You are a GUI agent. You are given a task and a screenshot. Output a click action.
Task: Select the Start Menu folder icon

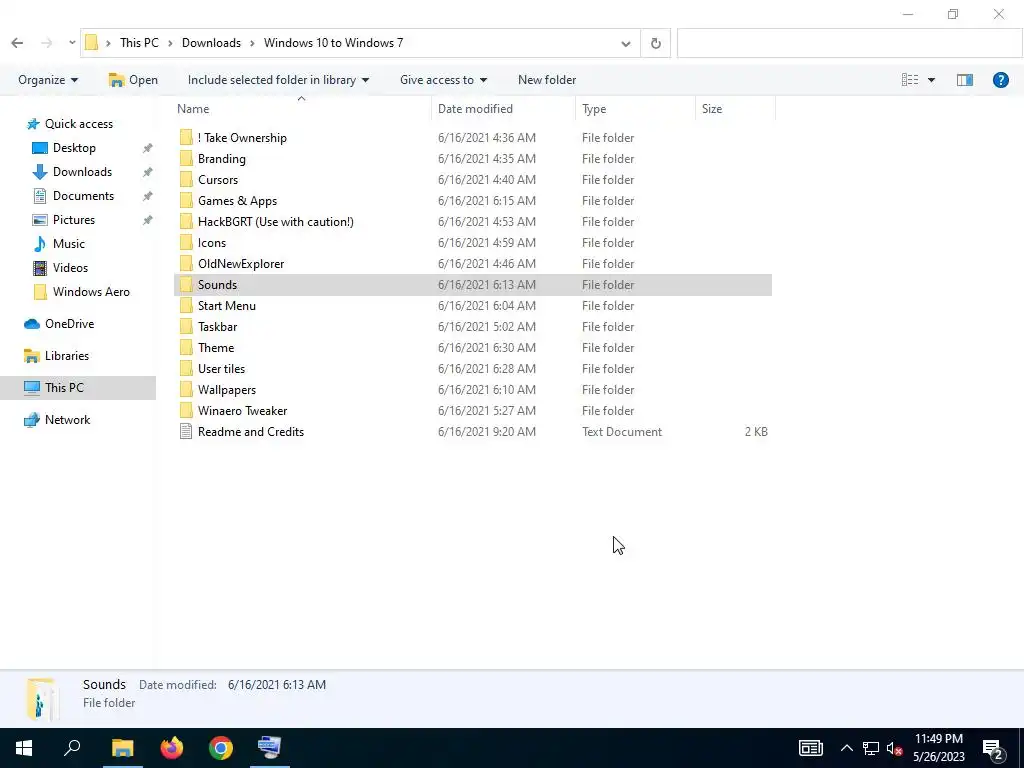(x=186, y=306)
